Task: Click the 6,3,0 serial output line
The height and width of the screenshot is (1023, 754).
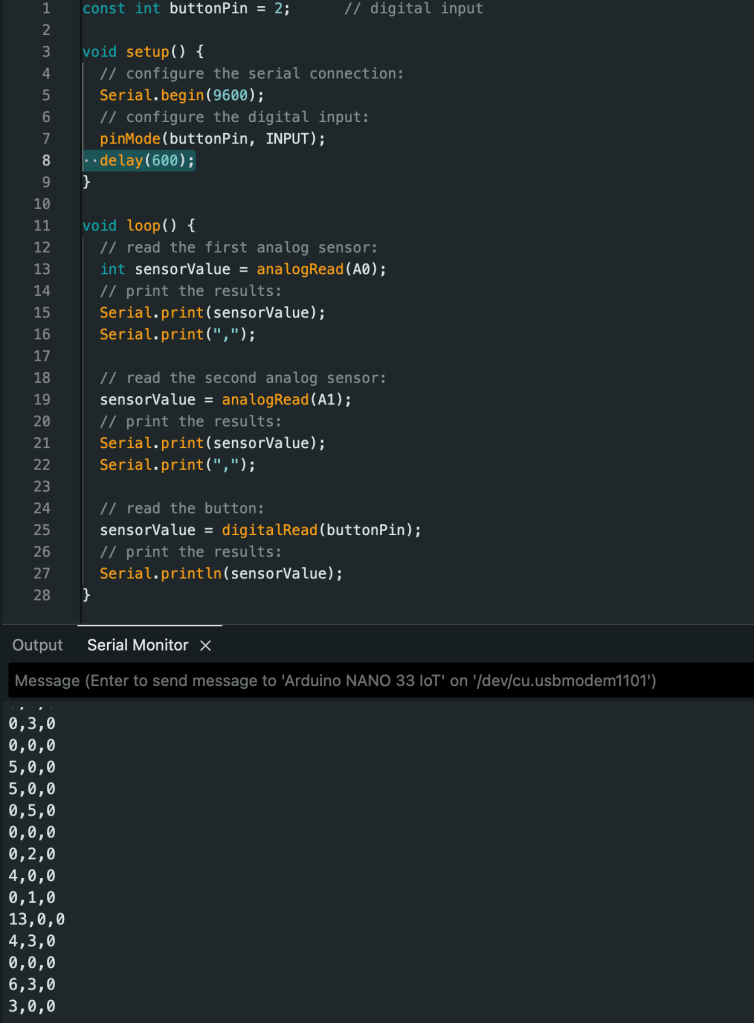Action: (32, 984)
